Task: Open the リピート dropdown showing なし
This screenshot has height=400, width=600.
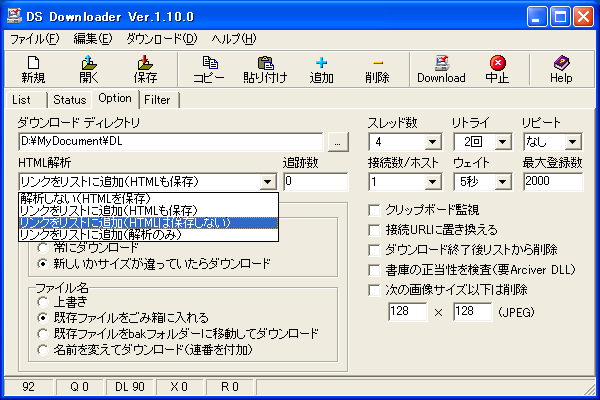Action: click(x=572, y=142)
